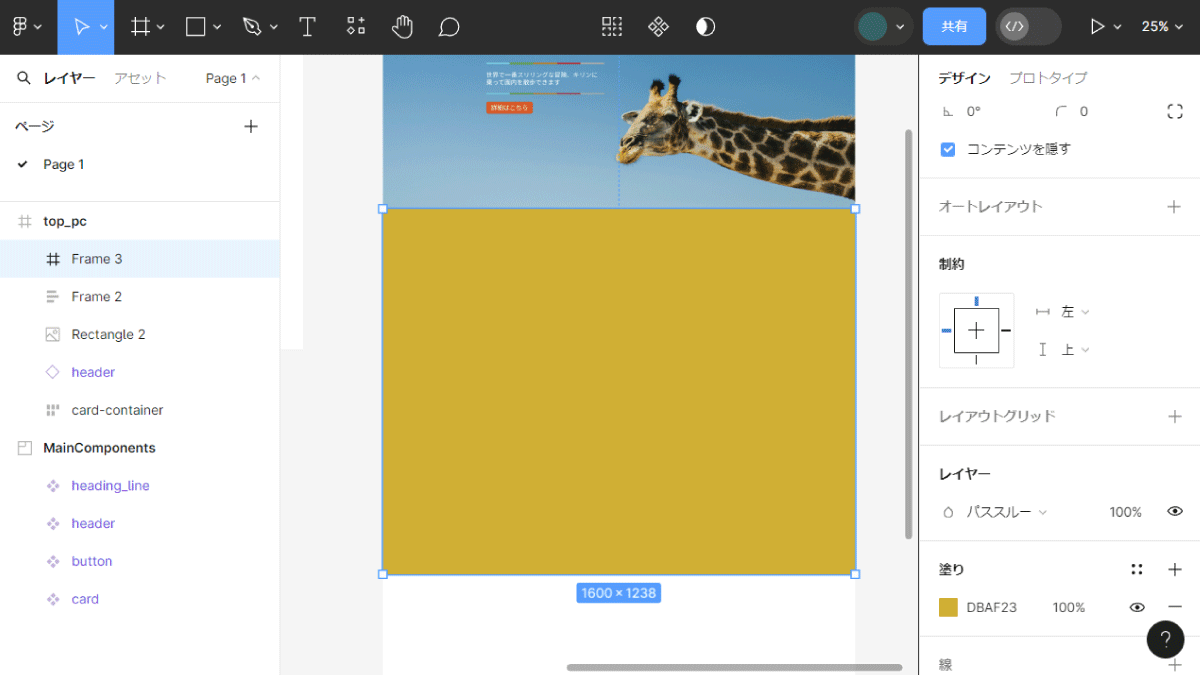Start the prototype presentation
Viewport: 1200px width, 675px height.
(x=1097, y=27)
